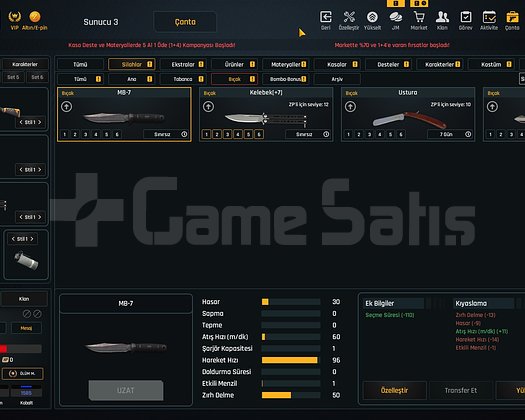Select slot 3 on the Kelebek(+7) card
The width and height of the screenshot is (525, 420).
coord(228,134)
